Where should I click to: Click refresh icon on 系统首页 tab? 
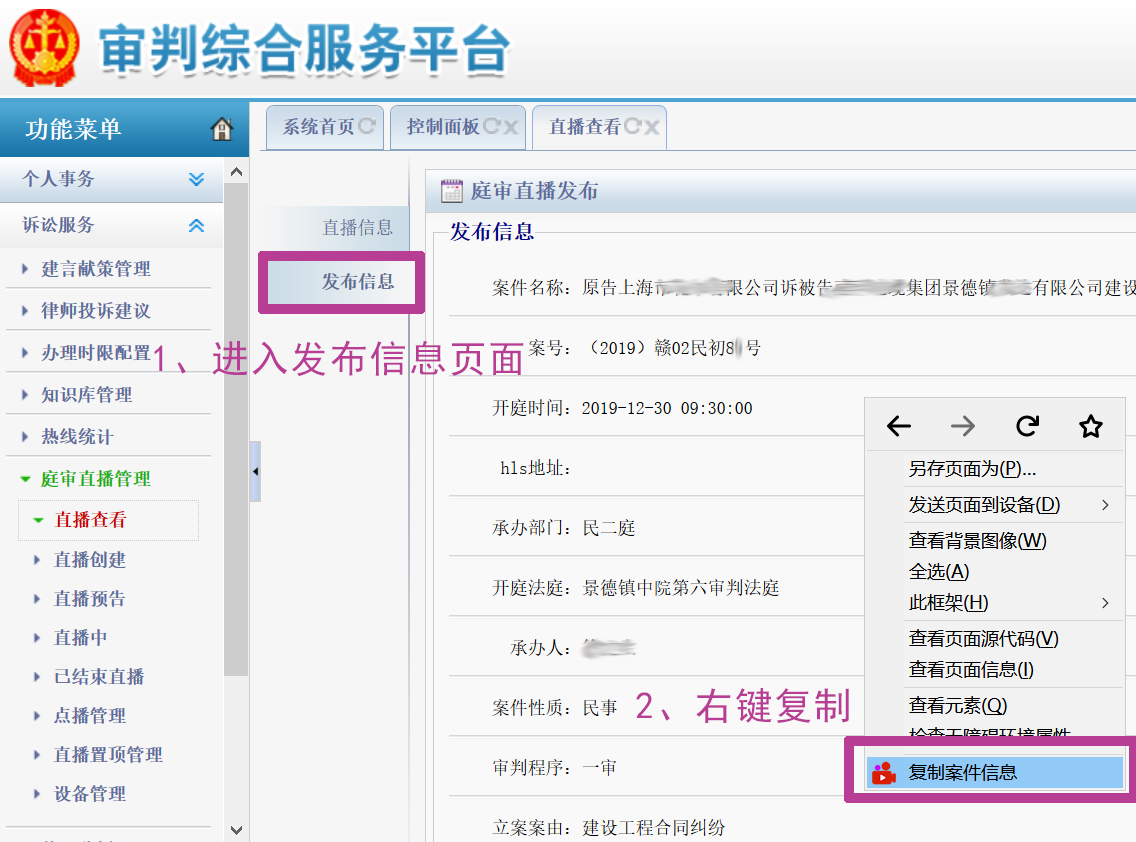[367, 127]
